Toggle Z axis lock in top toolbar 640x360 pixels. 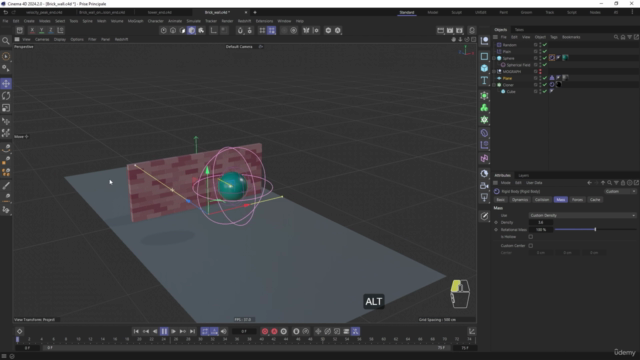coord(51,30)
